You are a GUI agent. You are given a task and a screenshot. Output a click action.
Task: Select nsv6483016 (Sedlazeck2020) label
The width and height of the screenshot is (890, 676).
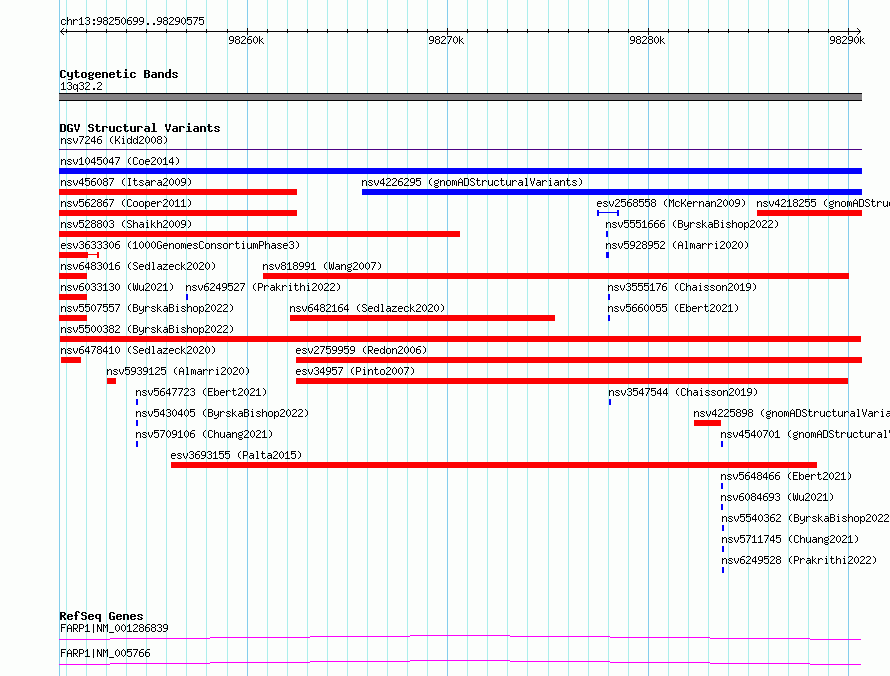[x=138, y=266]
